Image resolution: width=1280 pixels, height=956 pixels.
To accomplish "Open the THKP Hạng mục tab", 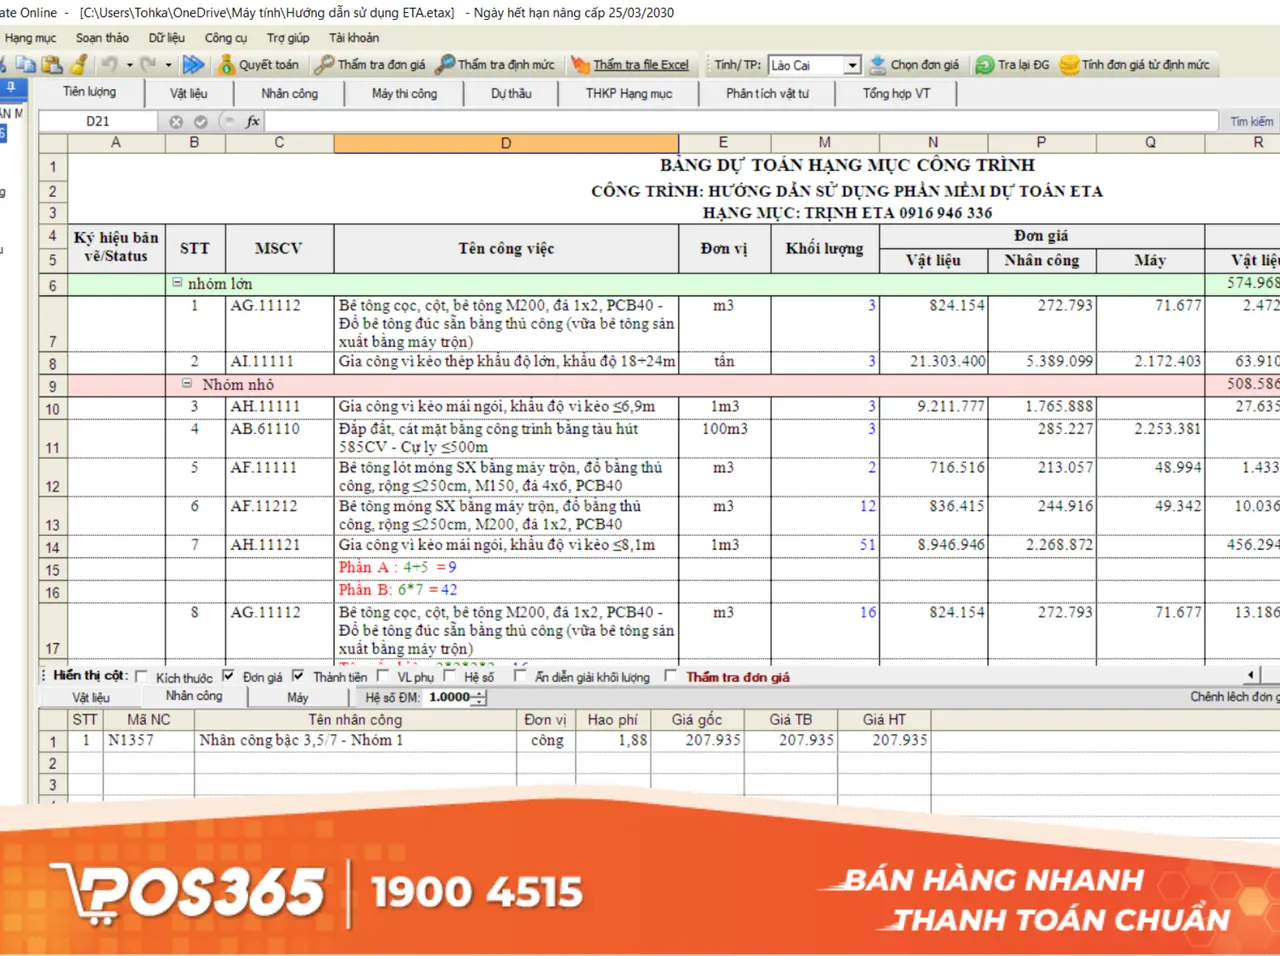I will [x=629, y=93].
